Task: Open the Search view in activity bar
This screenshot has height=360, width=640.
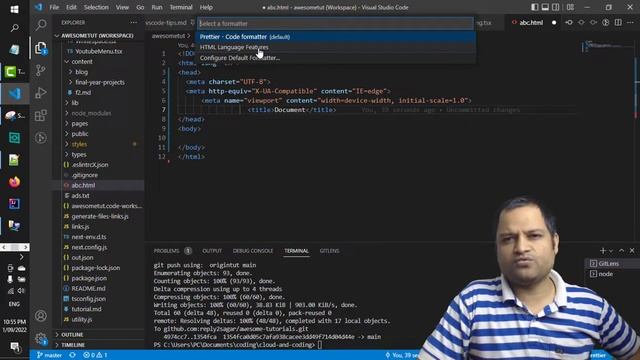Action: (x=40, y=25)
